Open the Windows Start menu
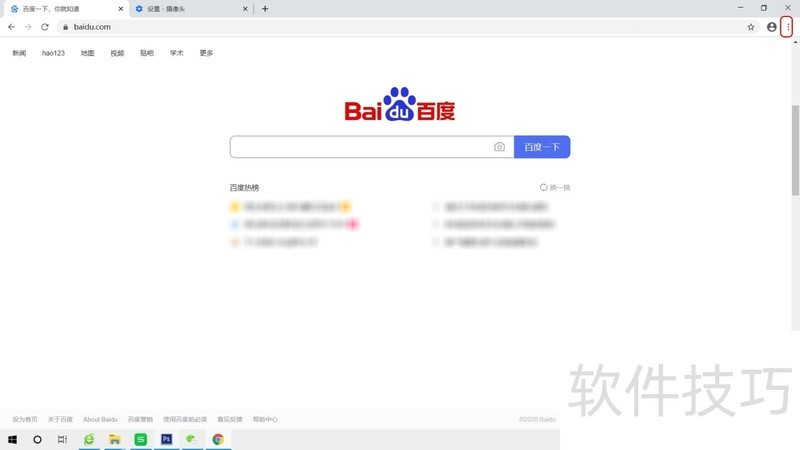Viewport: 800px width, 450px height. [x=12, y=439]
